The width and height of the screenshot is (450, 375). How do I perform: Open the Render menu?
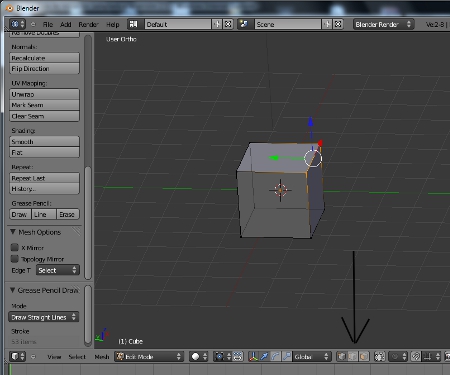88,24
